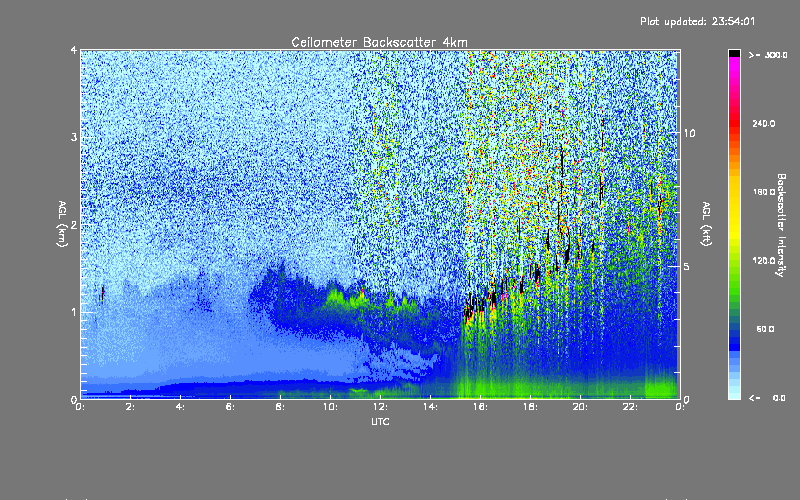Click the "4:" hour tick label
Screen dimensions: 800x500
[x=181, y=407]
